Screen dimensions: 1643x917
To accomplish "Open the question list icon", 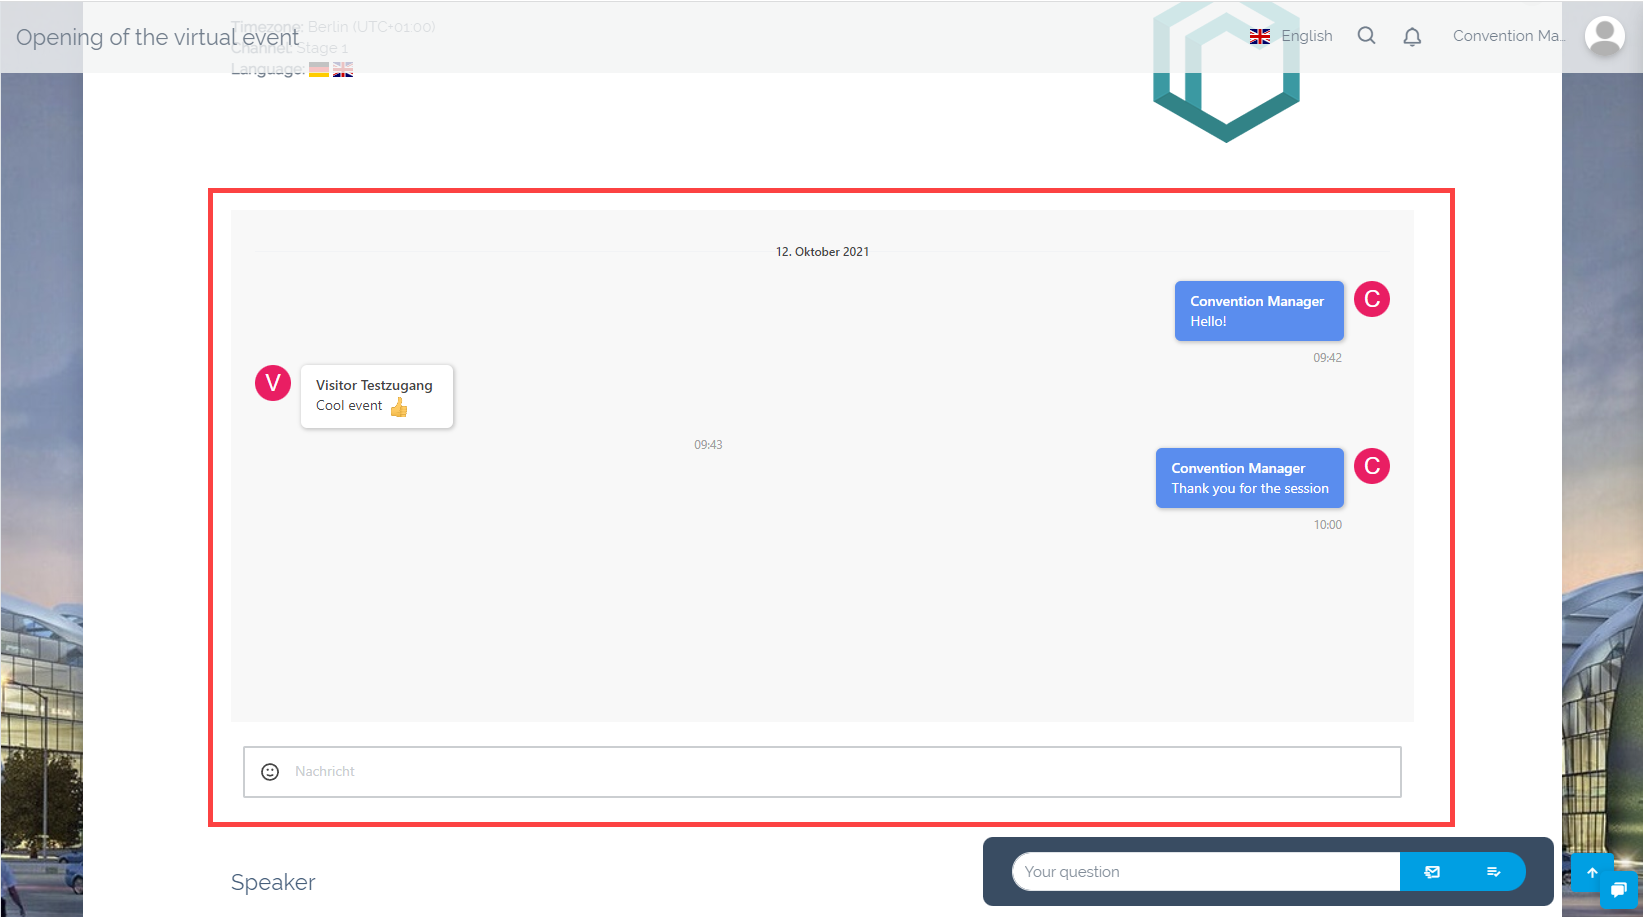I will pyautogui.click(x=1494, y=872).
